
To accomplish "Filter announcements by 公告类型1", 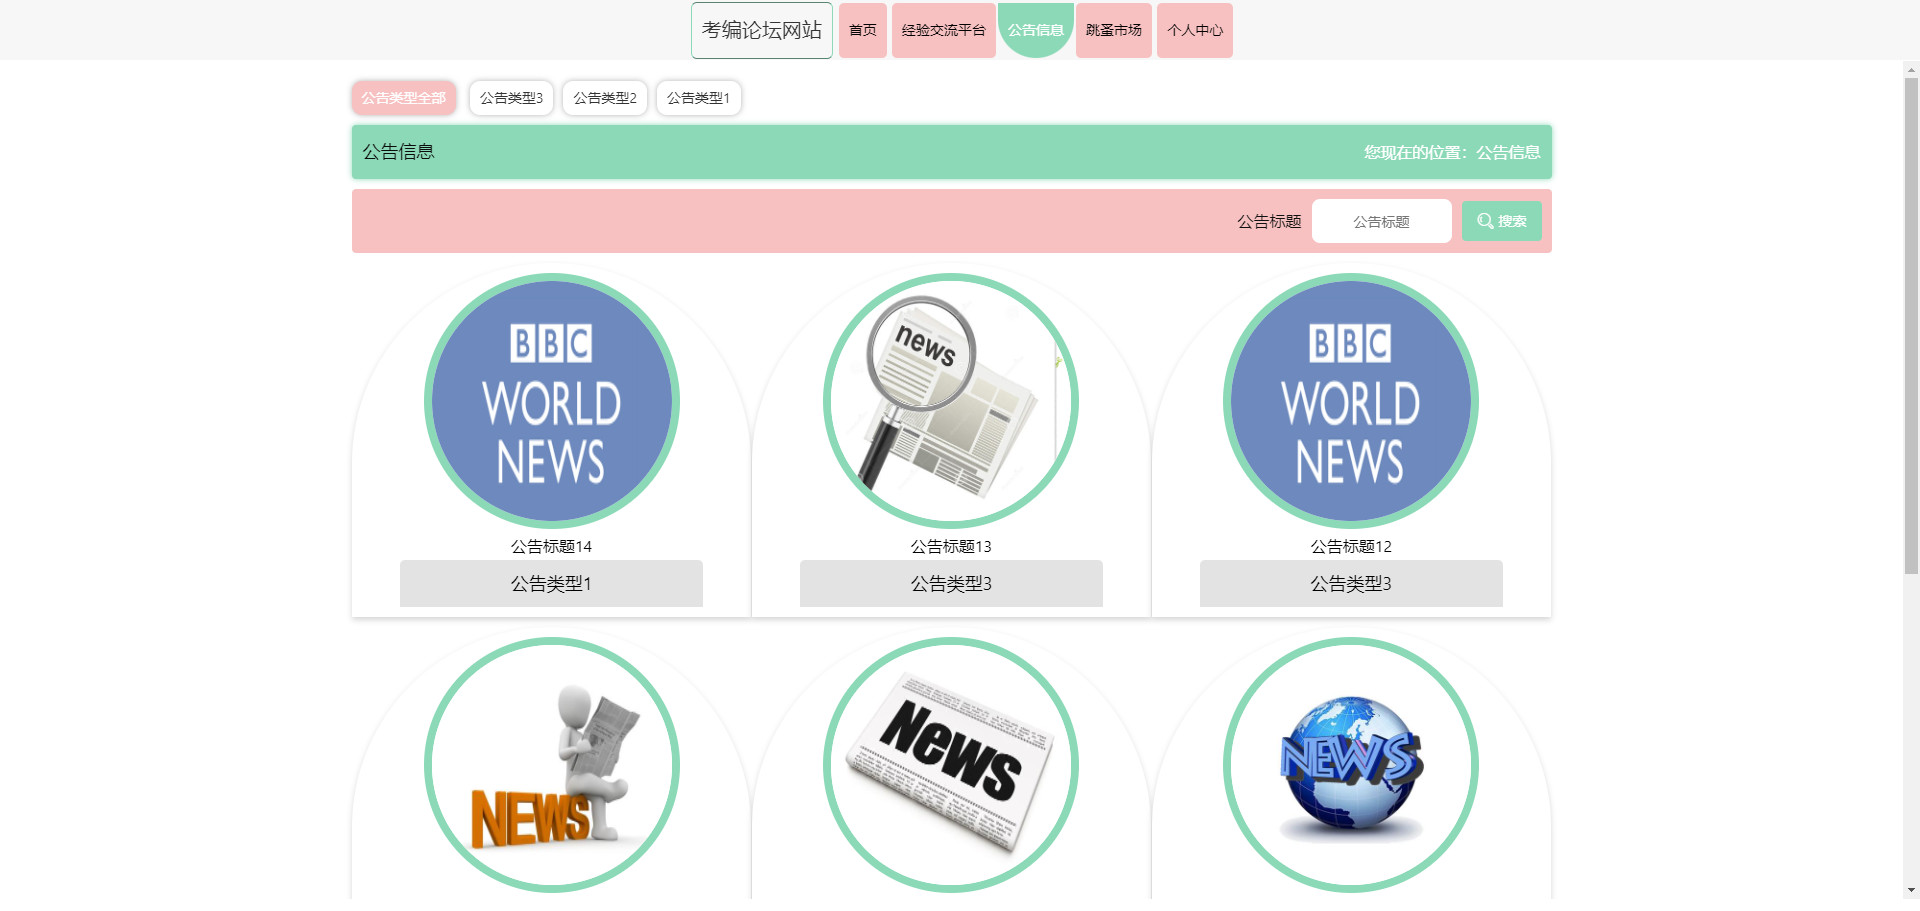I will (x=698, y=98).
